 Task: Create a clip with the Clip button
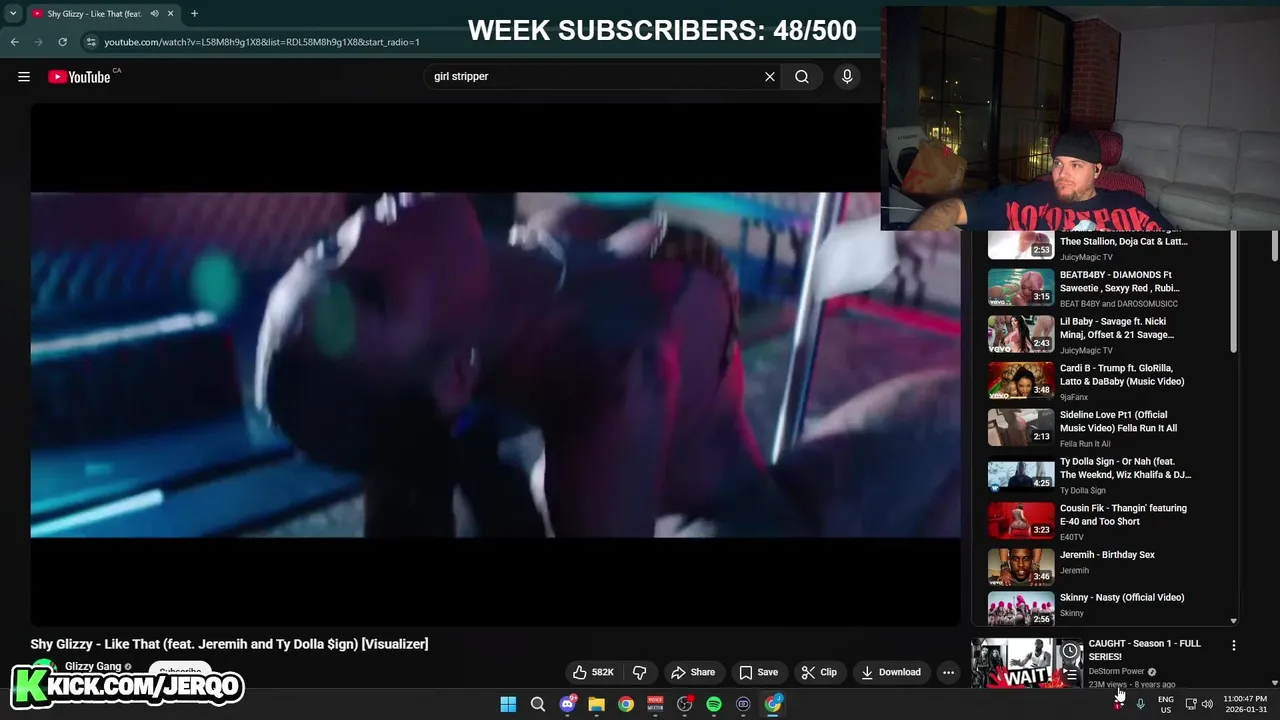819,672
